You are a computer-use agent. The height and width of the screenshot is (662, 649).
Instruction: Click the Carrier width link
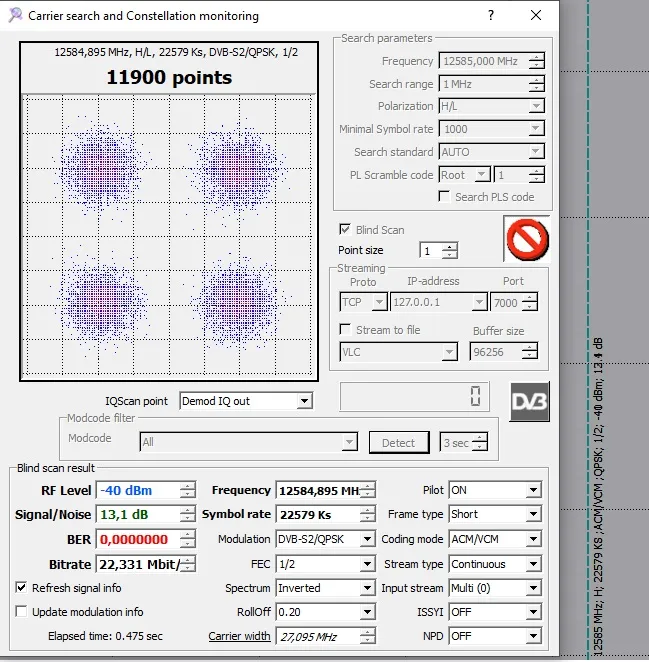[x=239, y=636]
